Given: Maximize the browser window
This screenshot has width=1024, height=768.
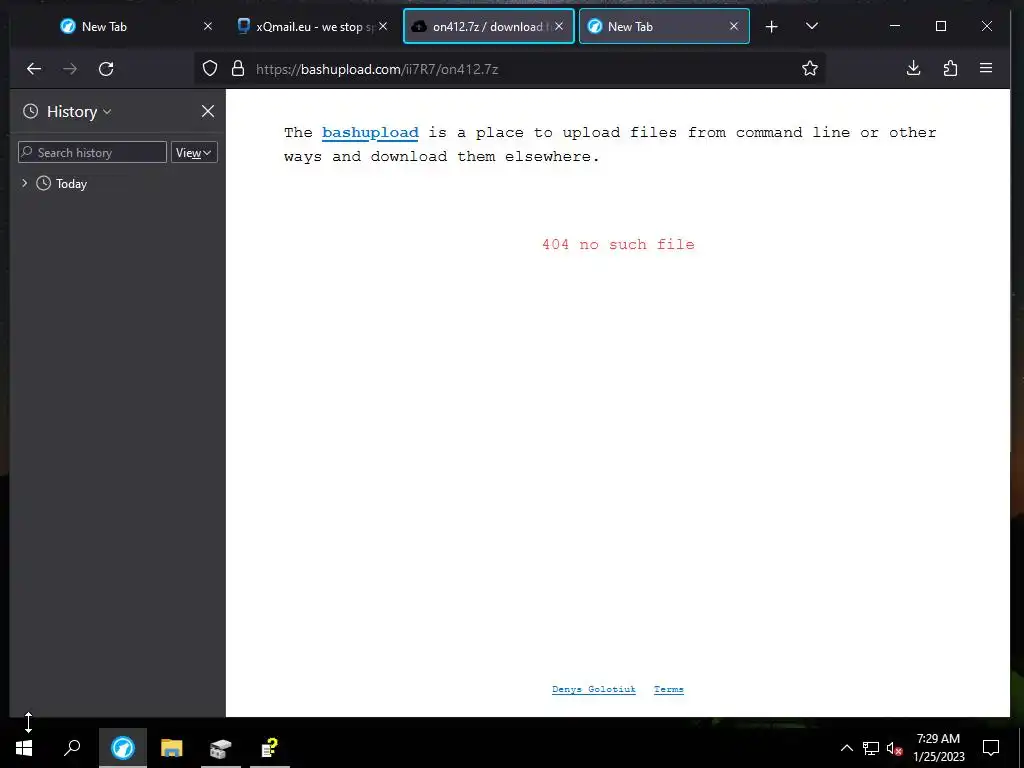Looking at the screenshot, I should (941, 26).
